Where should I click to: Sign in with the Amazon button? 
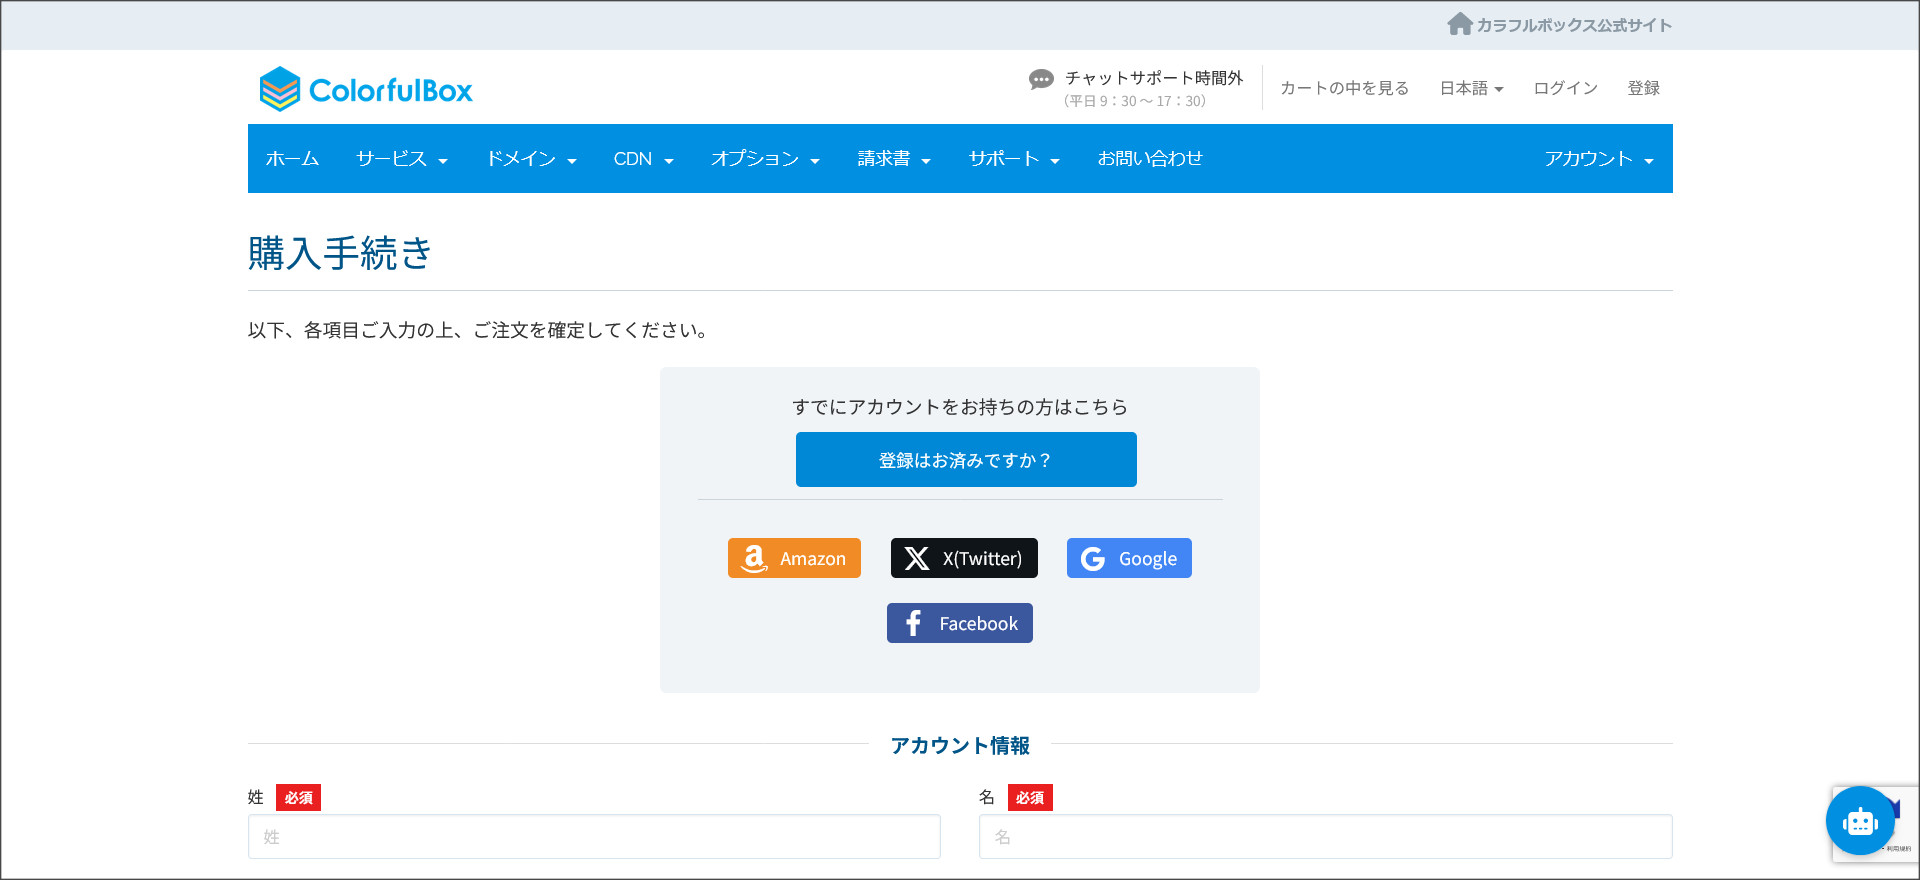point(794,558)
